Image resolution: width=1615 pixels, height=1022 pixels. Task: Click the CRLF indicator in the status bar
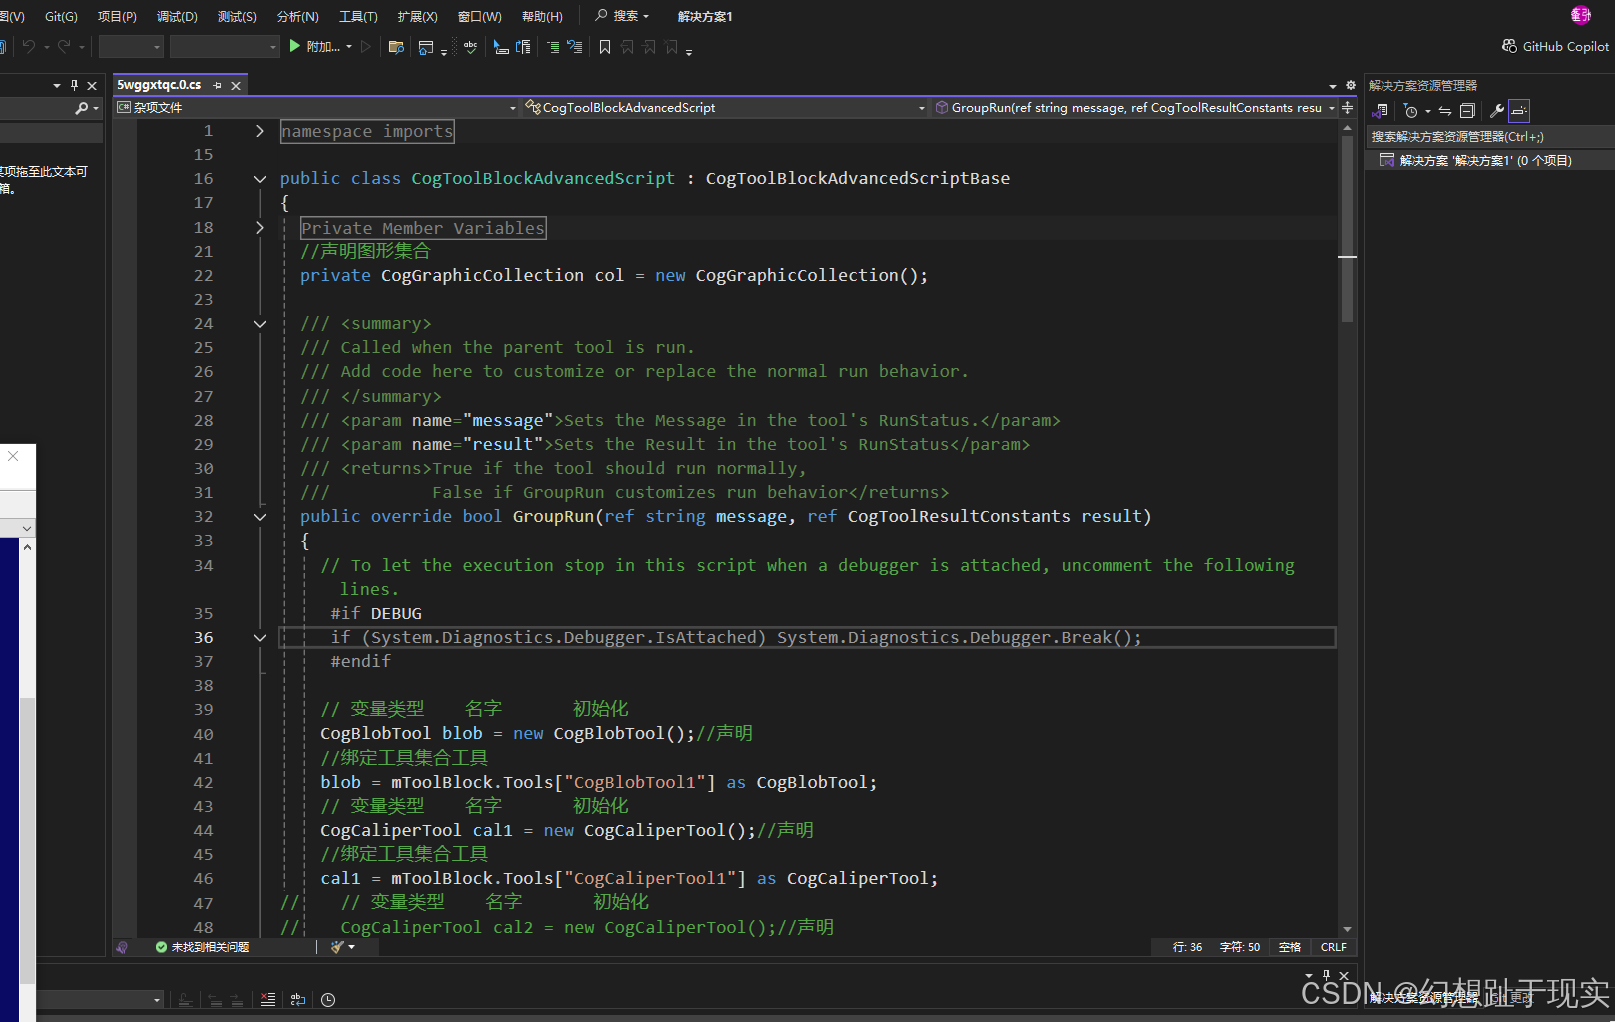coord(1334,947)
